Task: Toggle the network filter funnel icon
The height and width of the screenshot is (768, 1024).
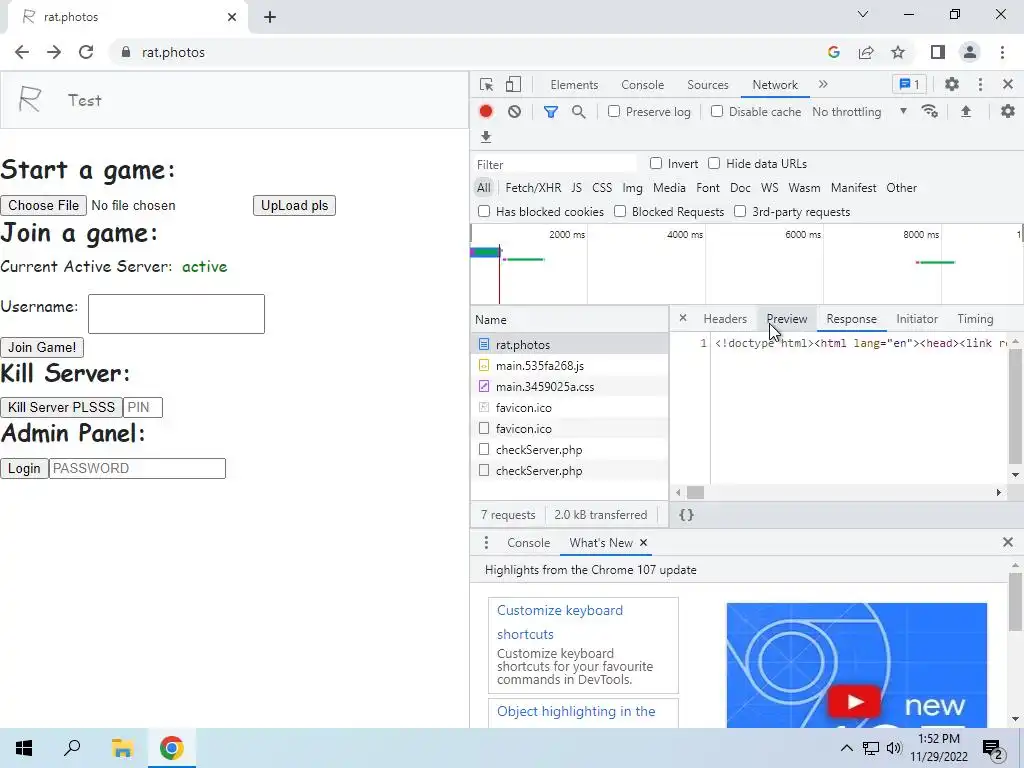Action: (x=551, y=112)
